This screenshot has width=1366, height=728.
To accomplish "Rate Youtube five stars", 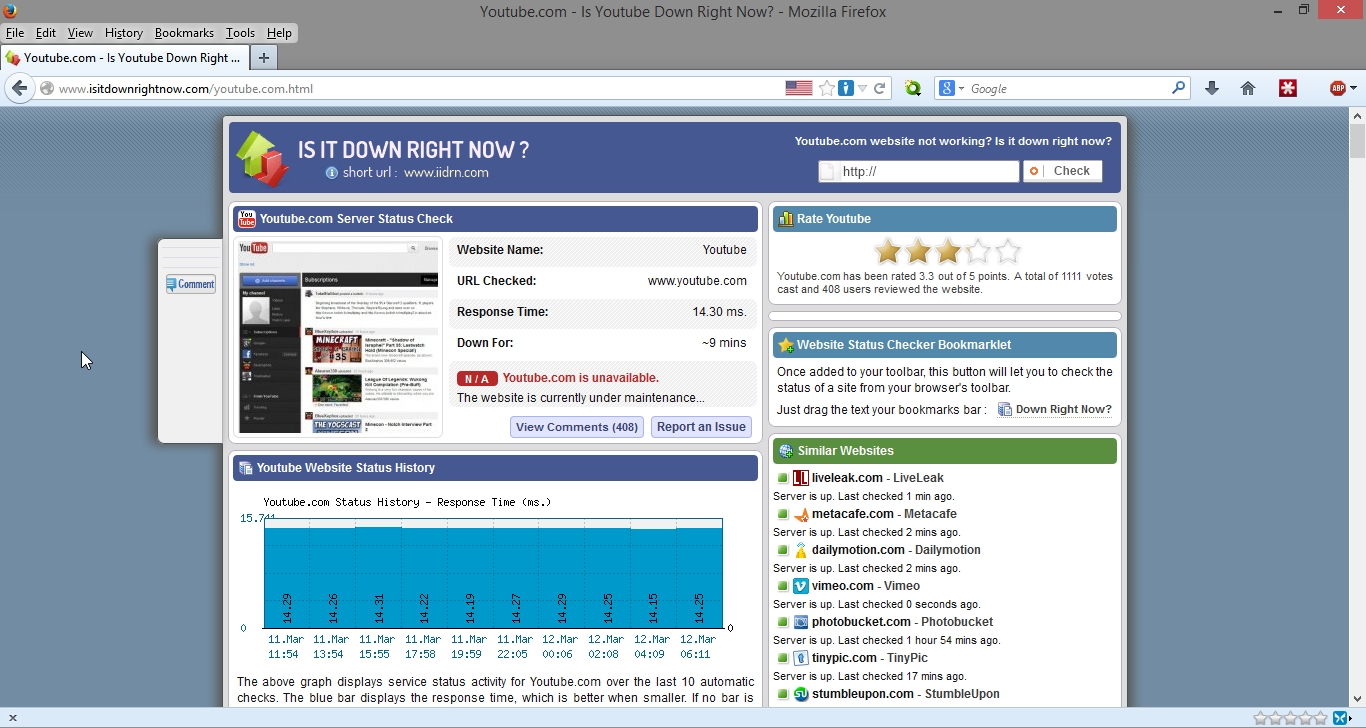I will pyautogui.click(x=1008, y=251).
